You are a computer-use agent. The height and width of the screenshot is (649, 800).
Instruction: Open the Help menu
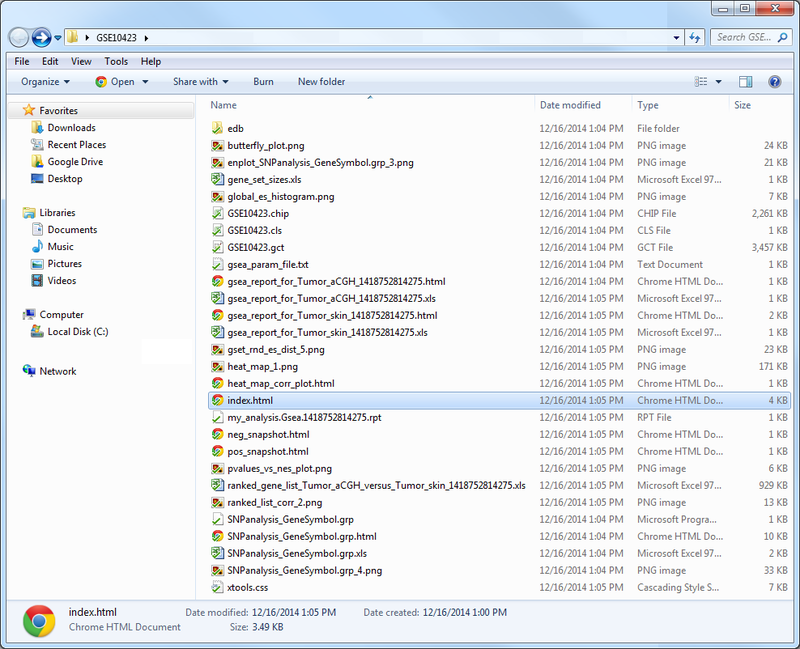coord(151,61)
